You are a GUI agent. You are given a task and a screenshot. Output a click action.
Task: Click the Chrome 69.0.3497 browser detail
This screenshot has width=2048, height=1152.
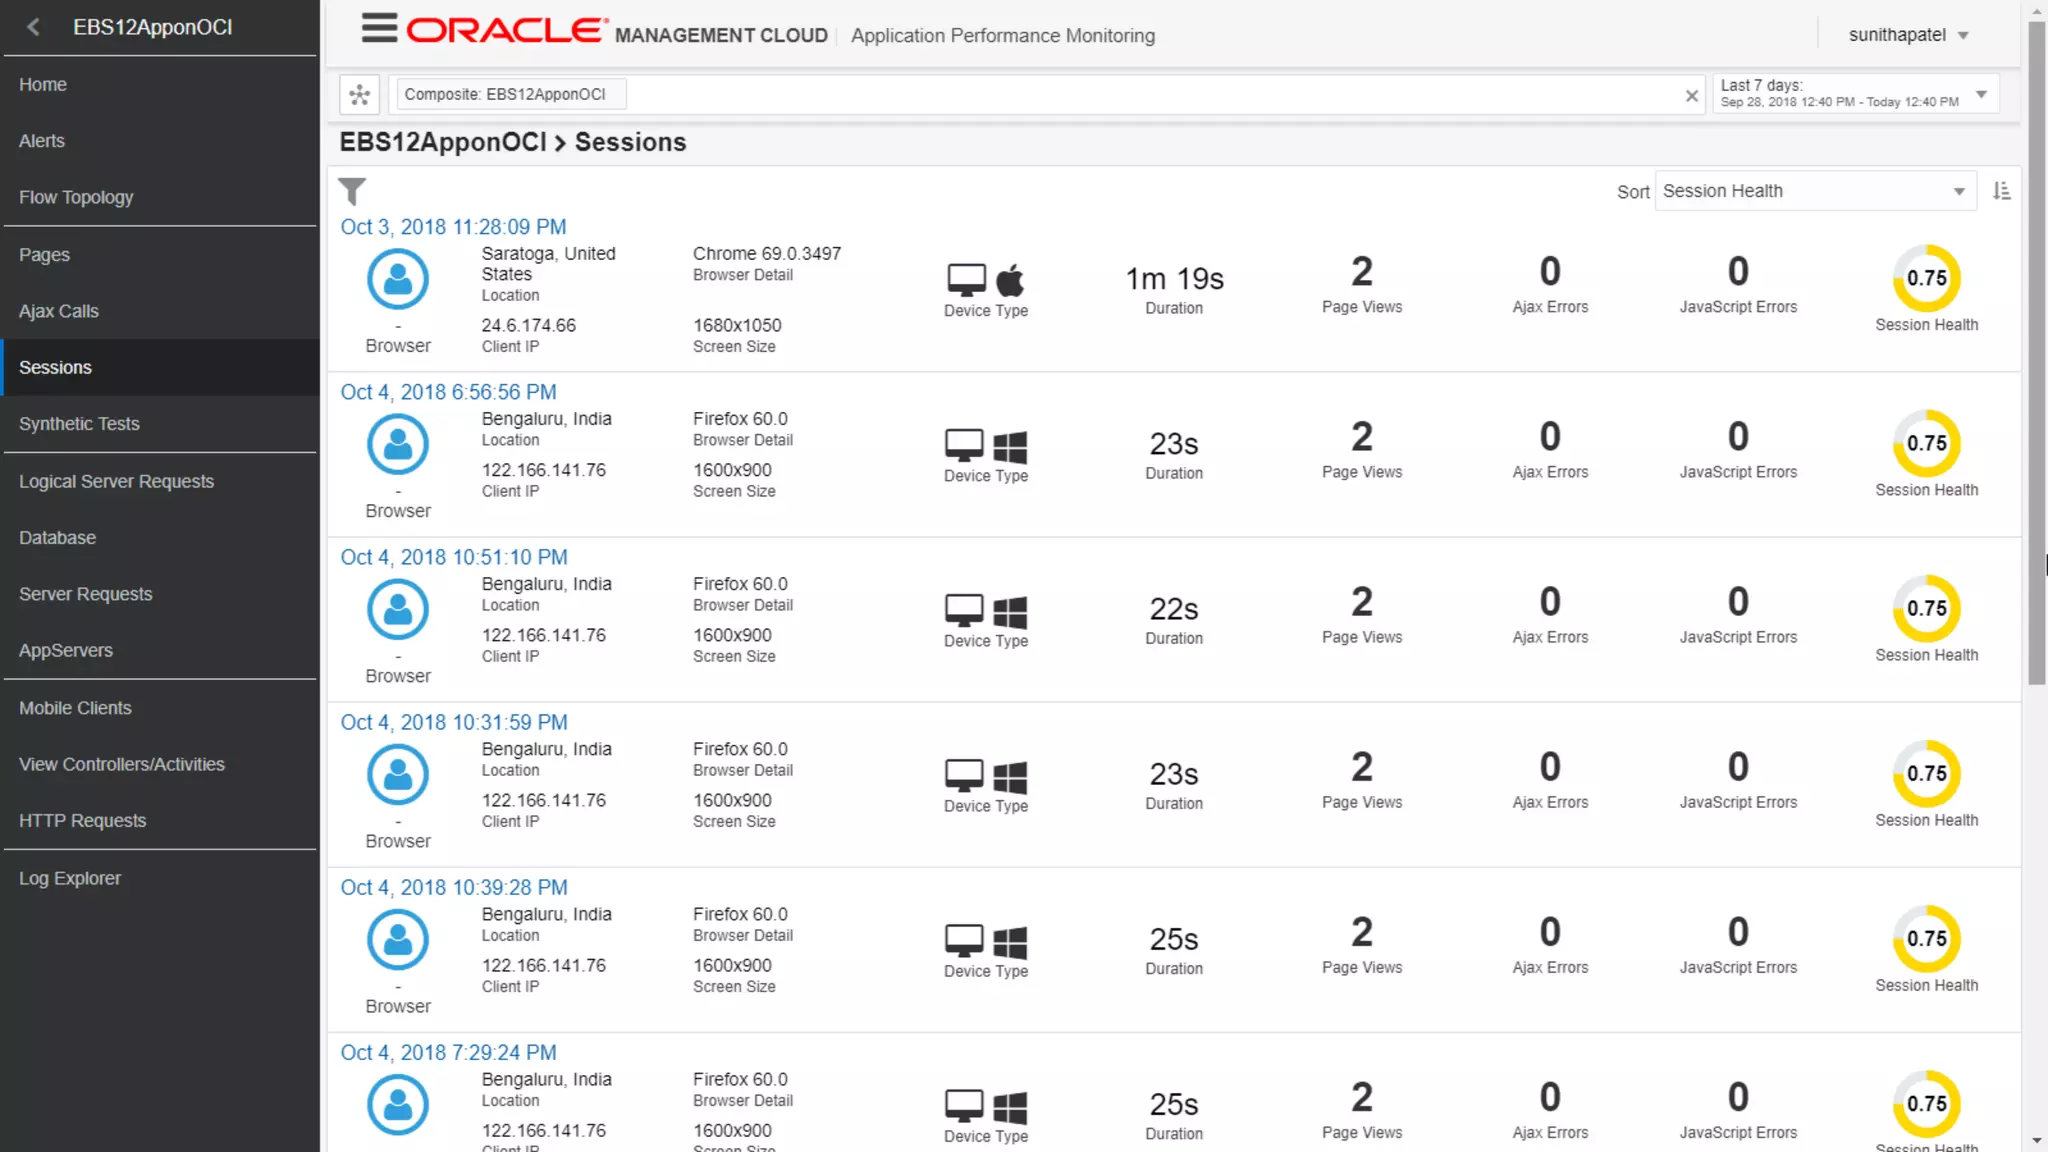click(767, 254)
